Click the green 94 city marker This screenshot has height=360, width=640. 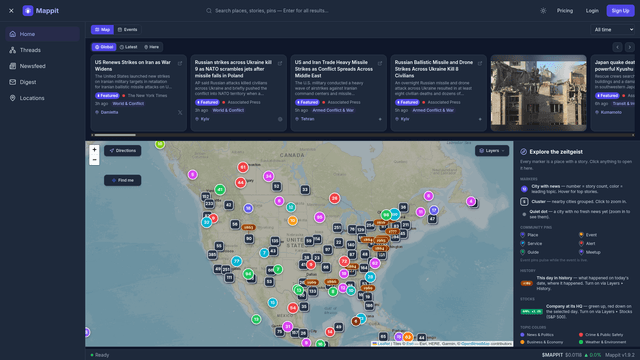pos(248,274)
